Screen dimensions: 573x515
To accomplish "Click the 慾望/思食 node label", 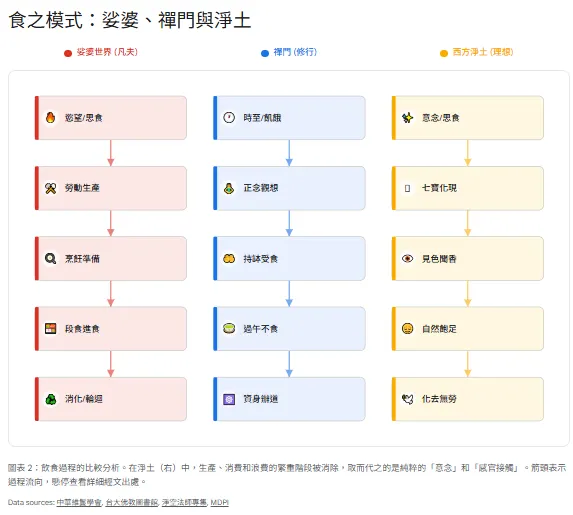I will (84, 118).
